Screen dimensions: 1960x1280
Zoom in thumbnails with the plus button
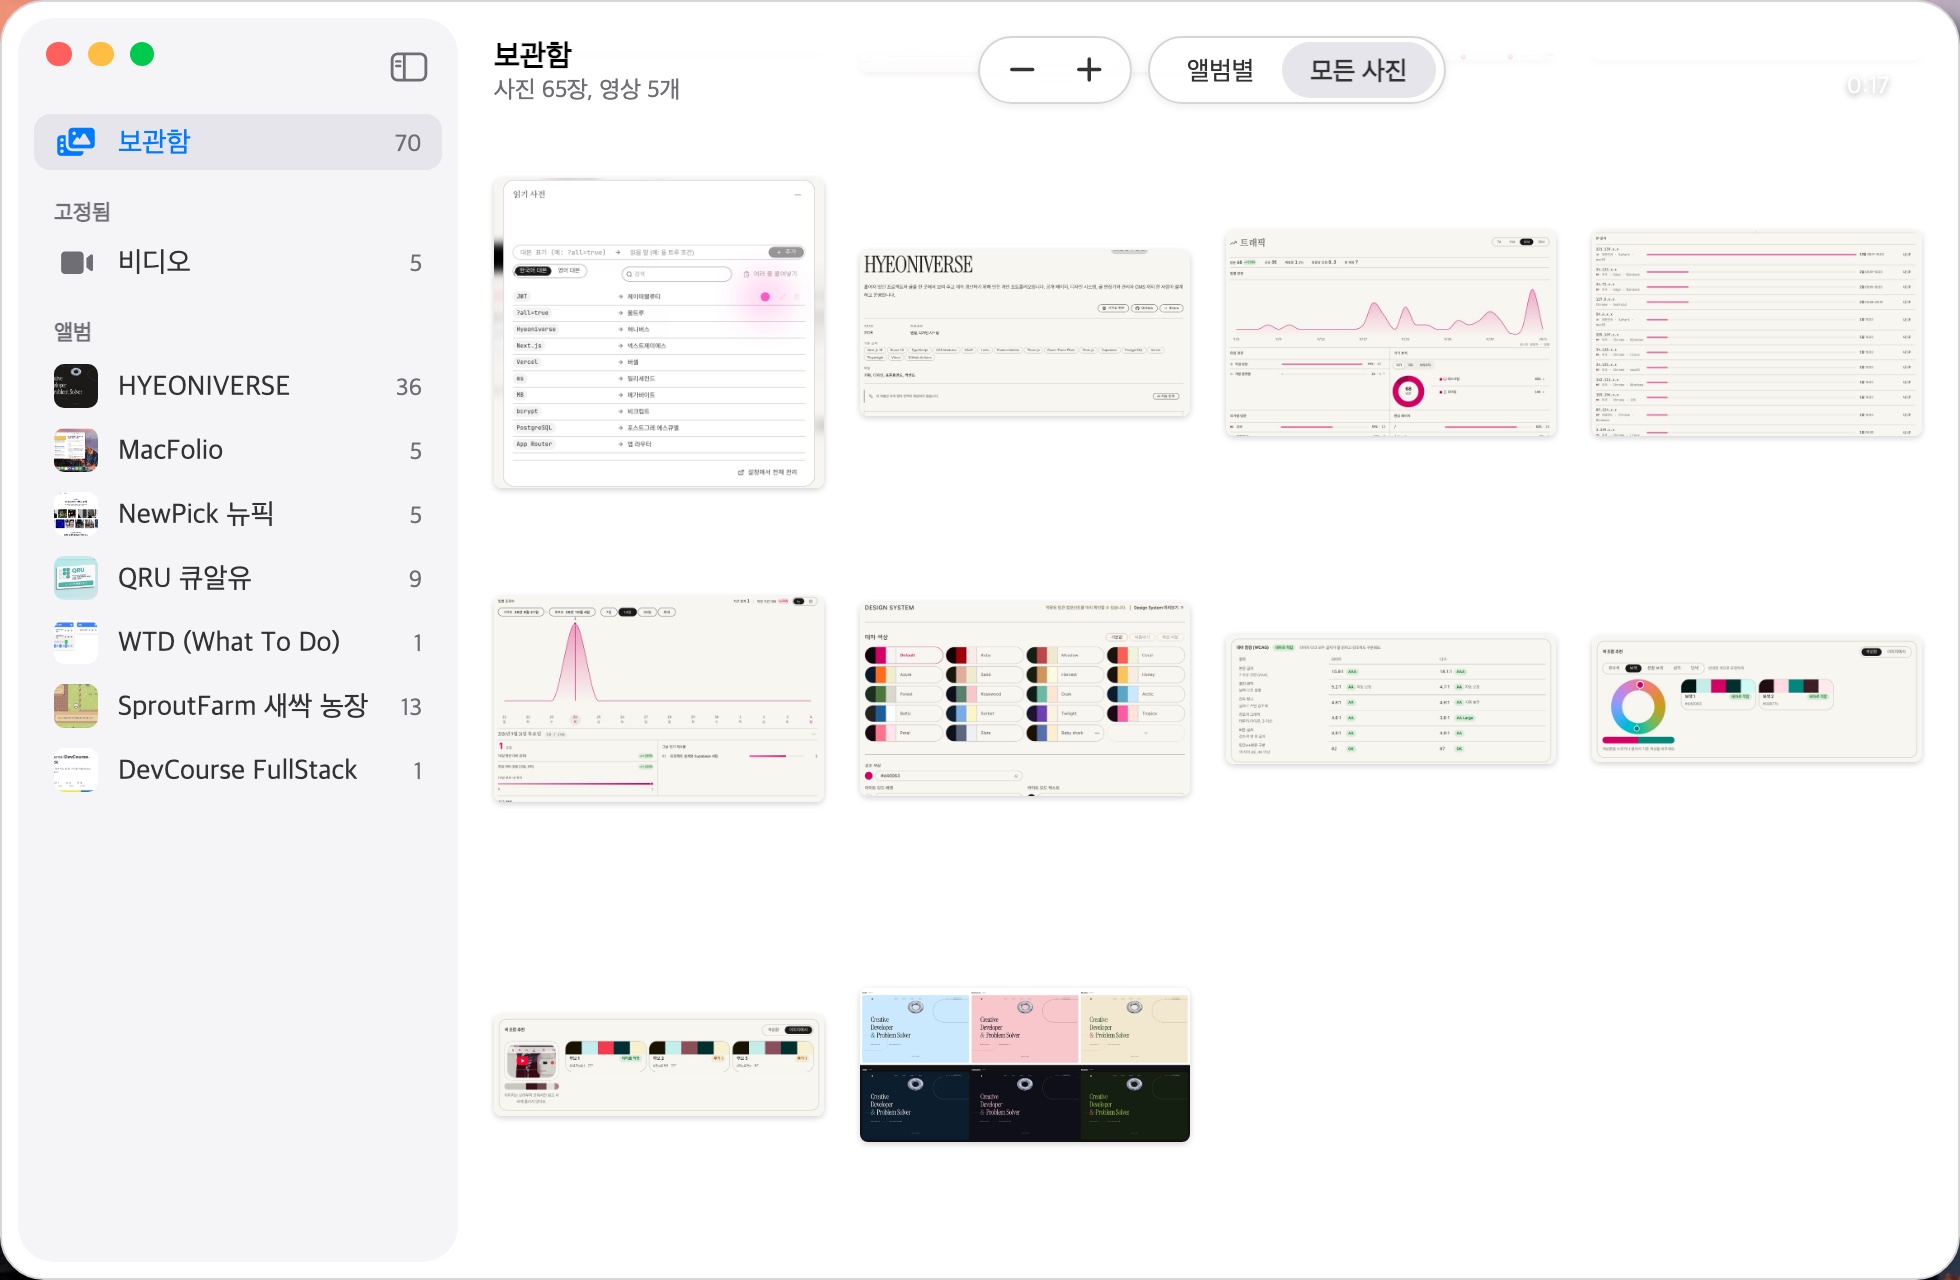(1089, 69)
